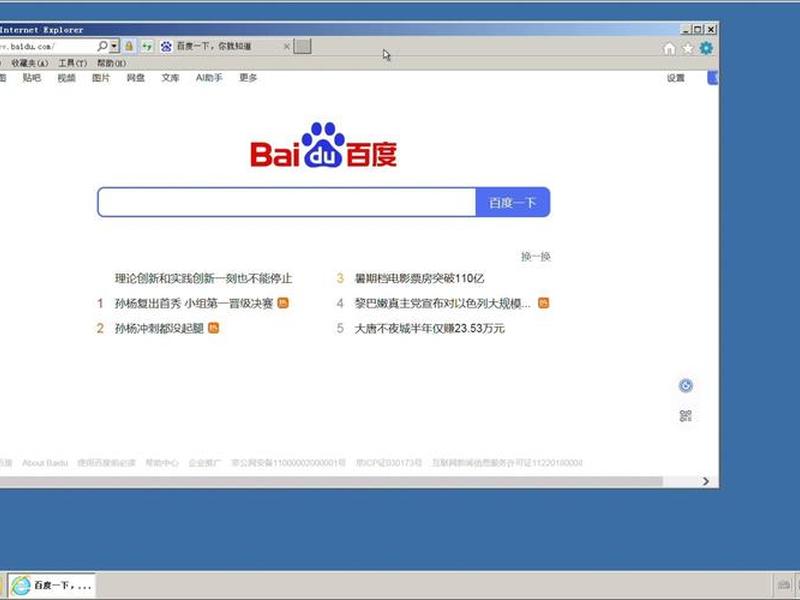Click the QR code icon on right
Viewport: 800px width, 600px height.
[686, 416]
